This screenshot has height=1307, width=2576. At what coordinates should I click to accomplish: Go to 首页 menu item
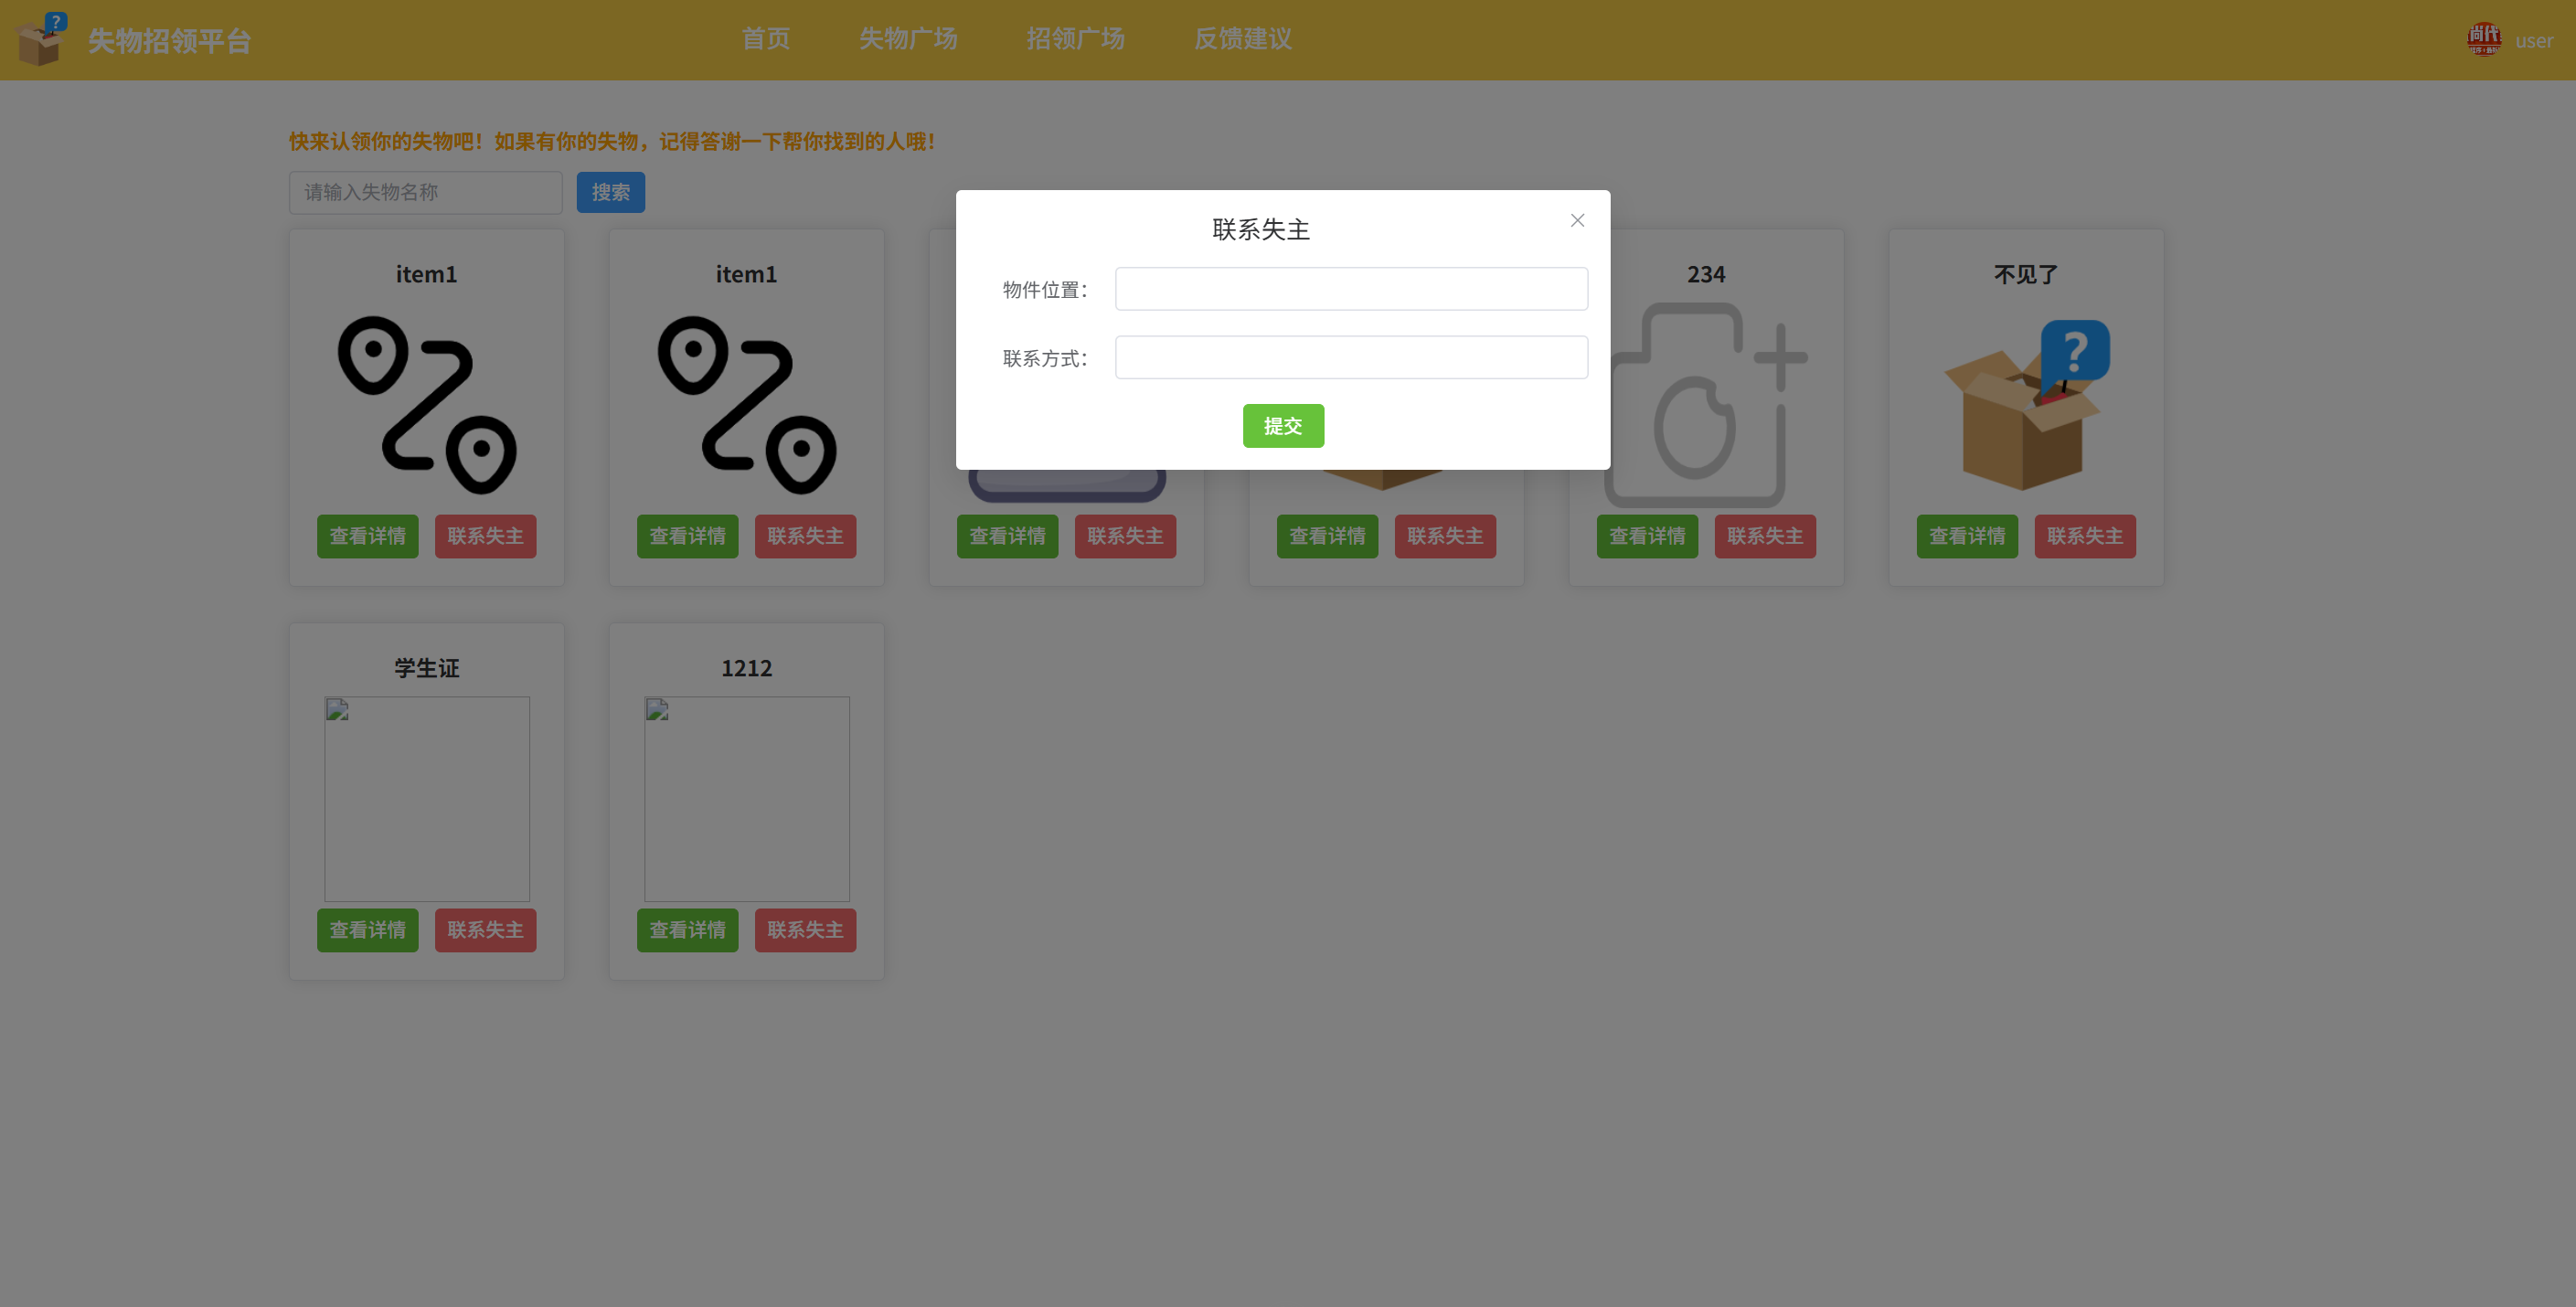pos(765,39)
